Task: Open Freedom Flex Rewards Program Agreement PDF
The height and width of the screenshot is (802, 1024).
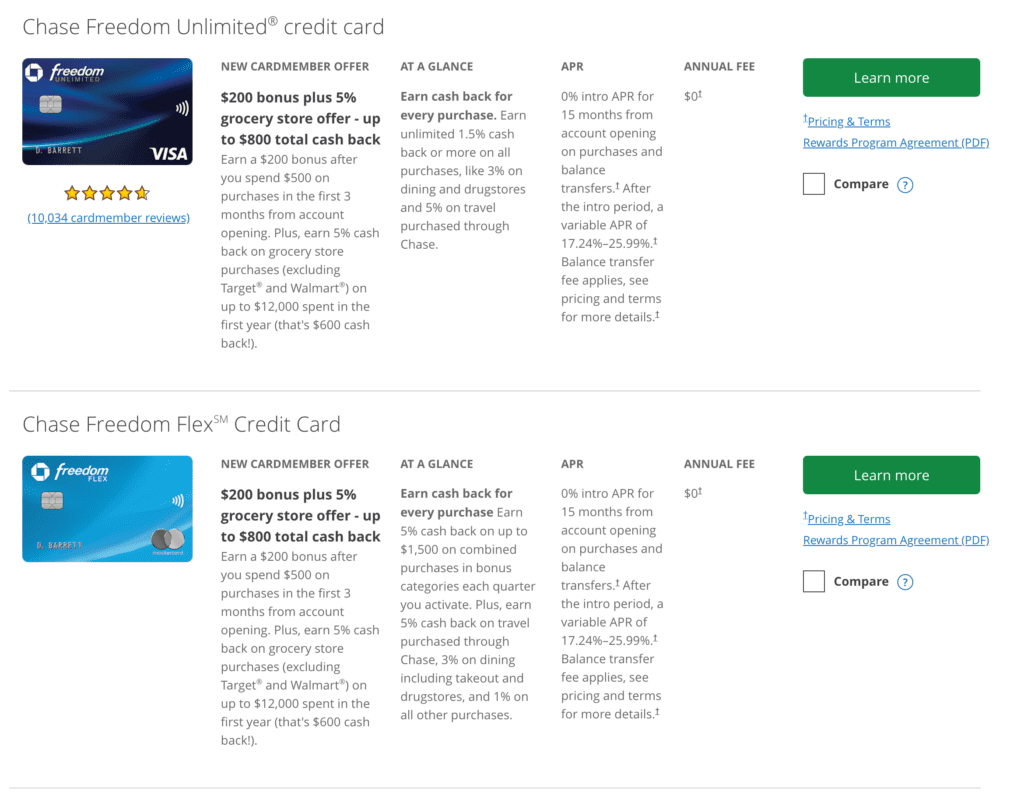Action: coord(895,540)
